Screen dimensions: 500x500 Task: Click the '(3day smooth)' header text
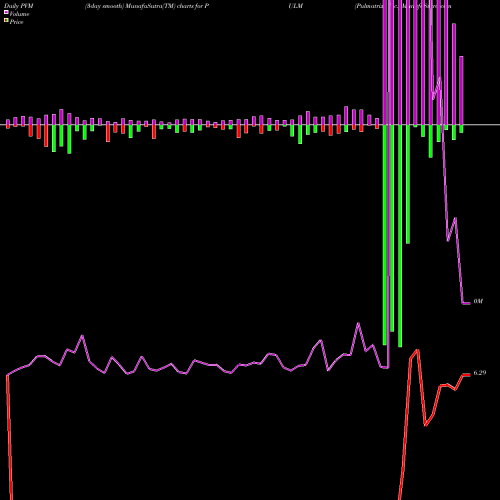(x=104, y=6)
